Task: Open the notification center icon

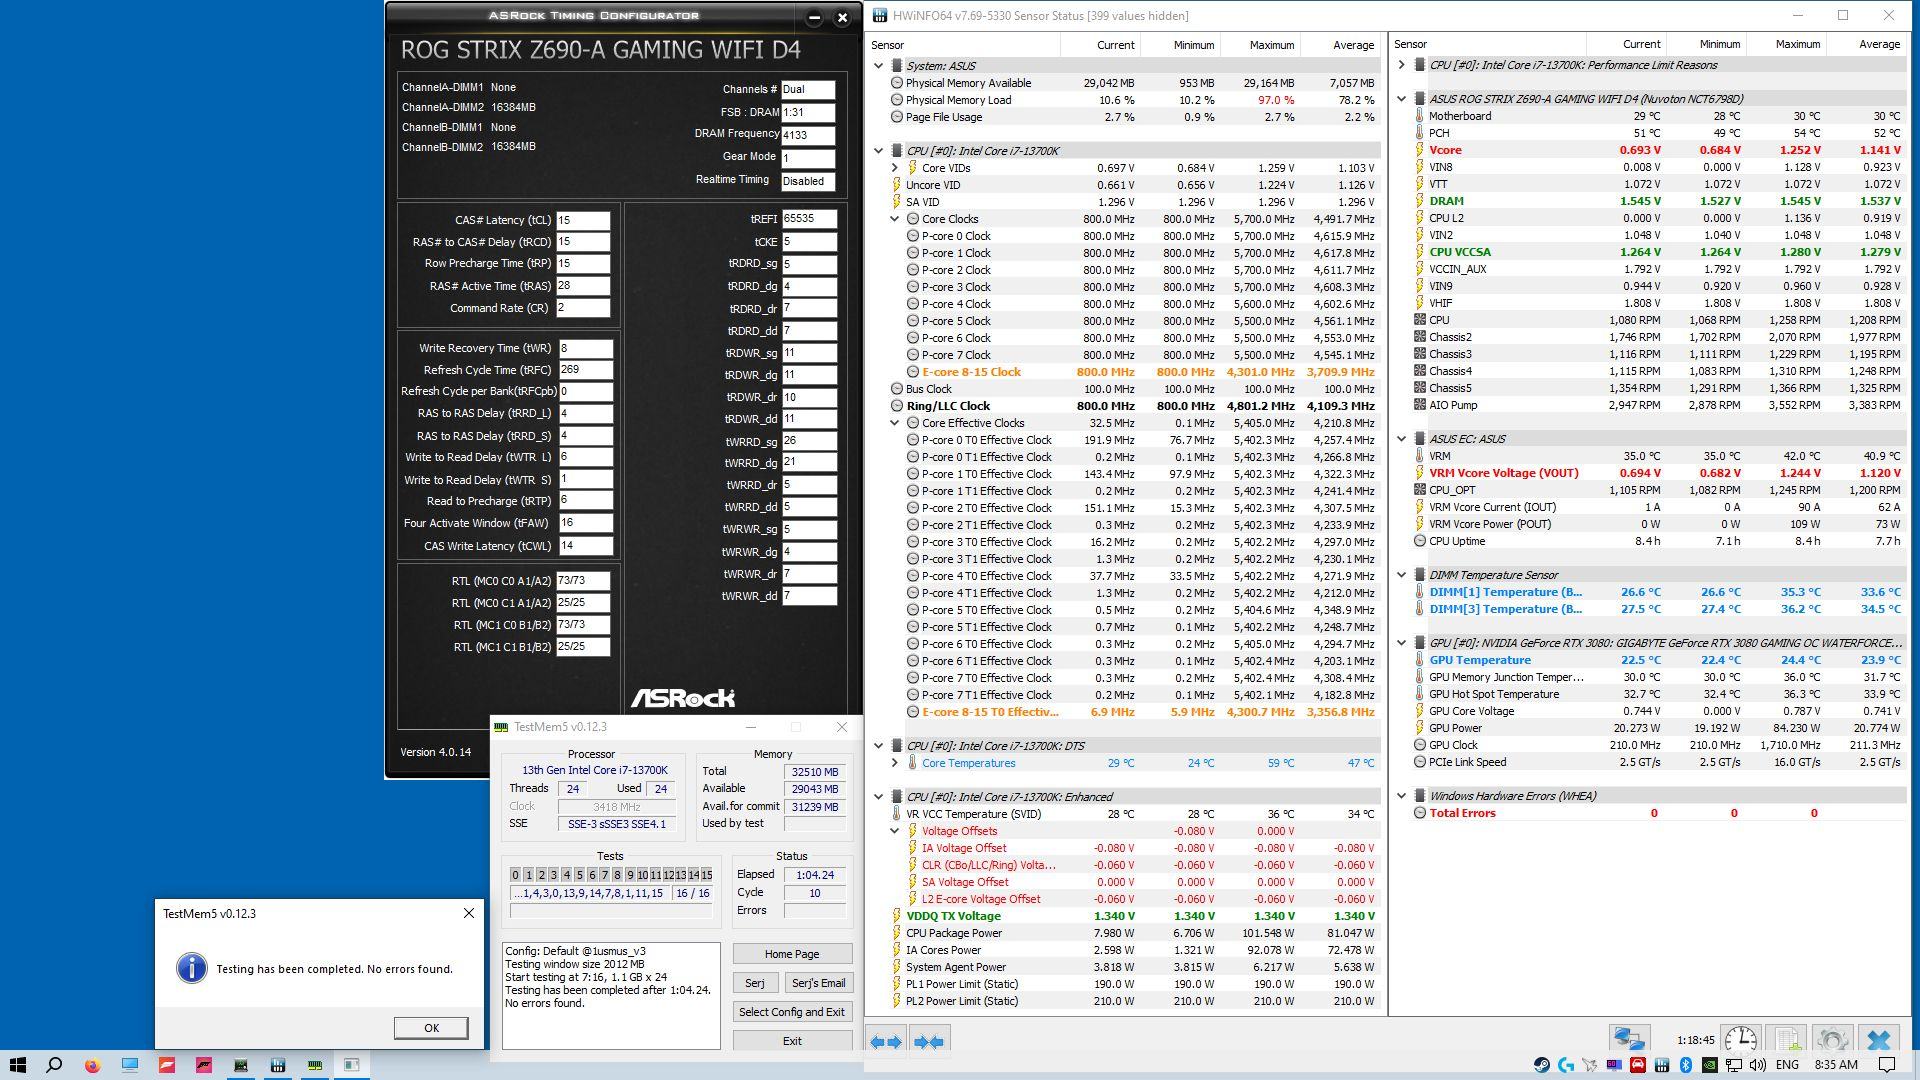Action: tap(1887, 1065)
